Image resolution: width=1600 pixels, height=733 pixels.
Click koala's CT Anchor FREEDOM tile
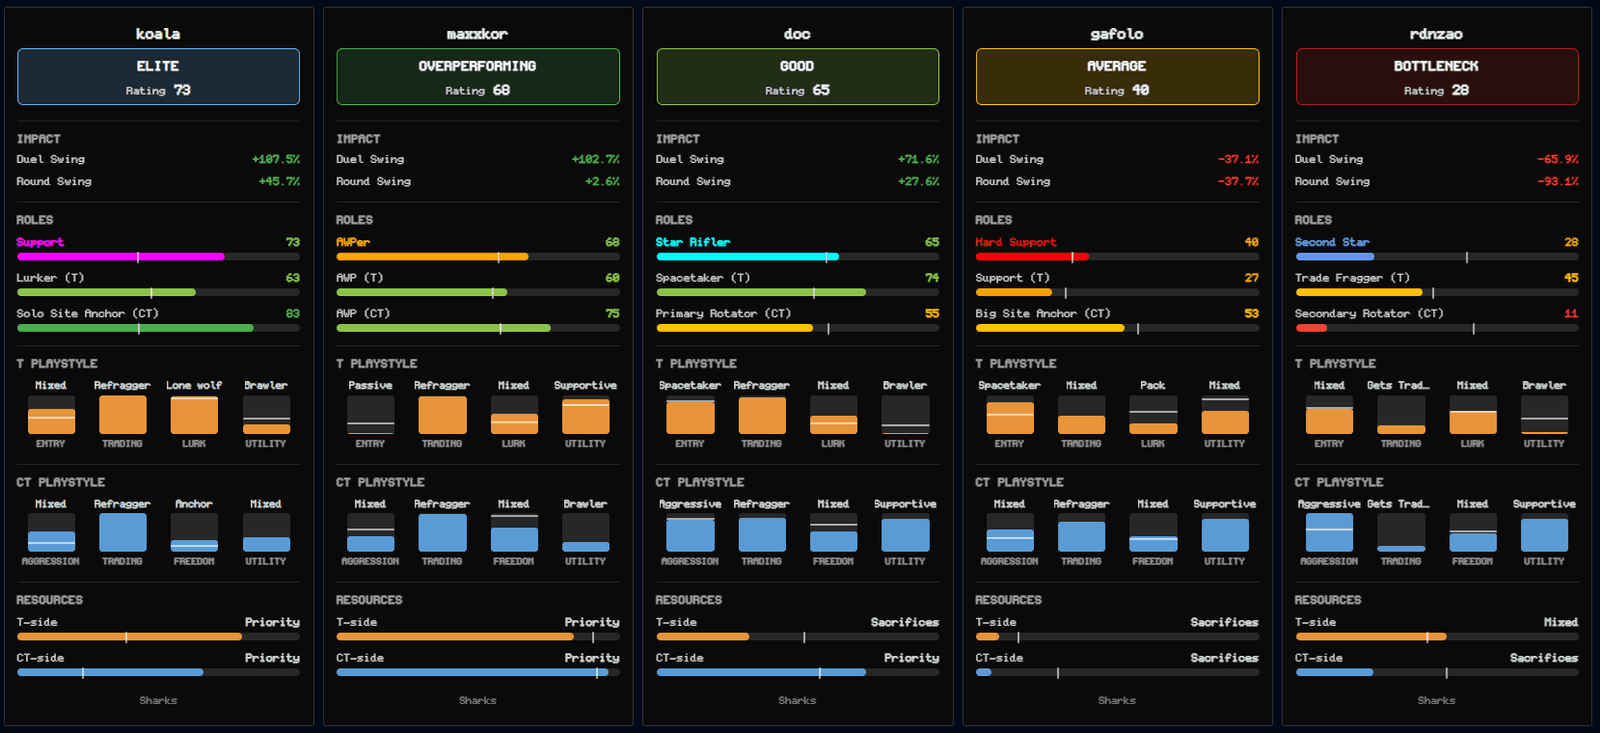tap(194, 534)
